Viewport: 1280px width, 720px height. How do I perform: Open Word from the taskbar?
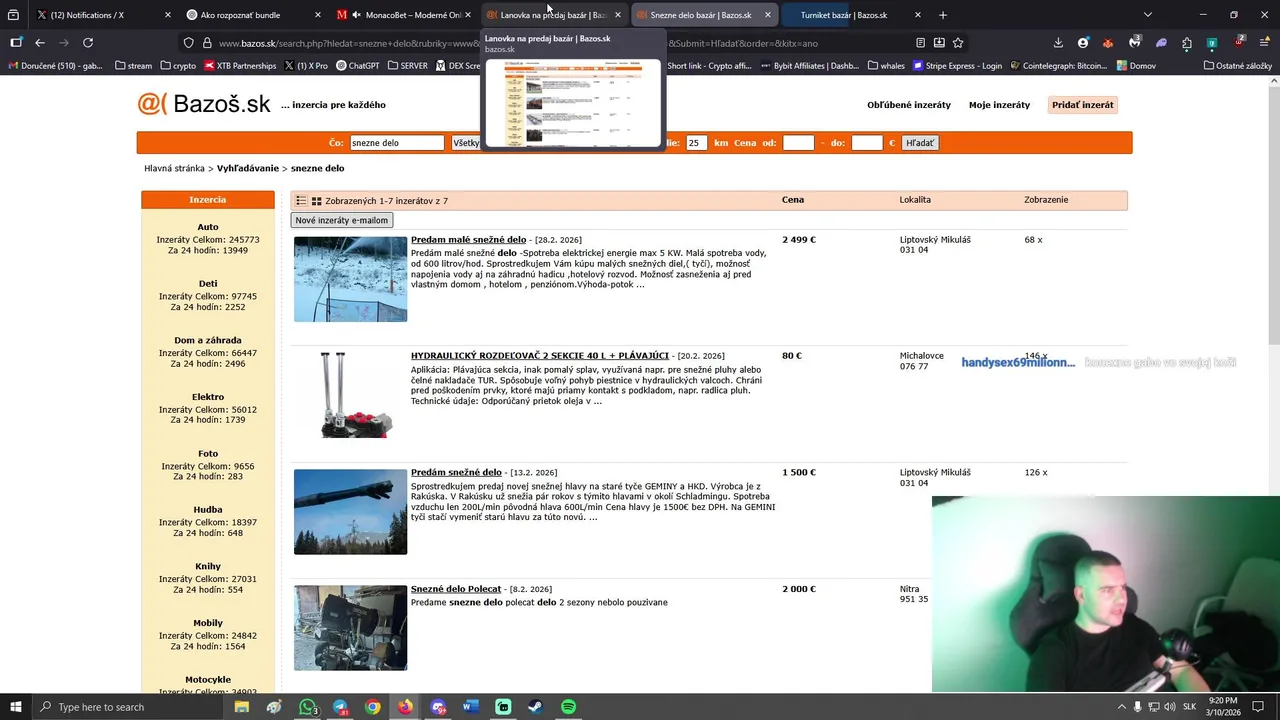coord(470,707)
